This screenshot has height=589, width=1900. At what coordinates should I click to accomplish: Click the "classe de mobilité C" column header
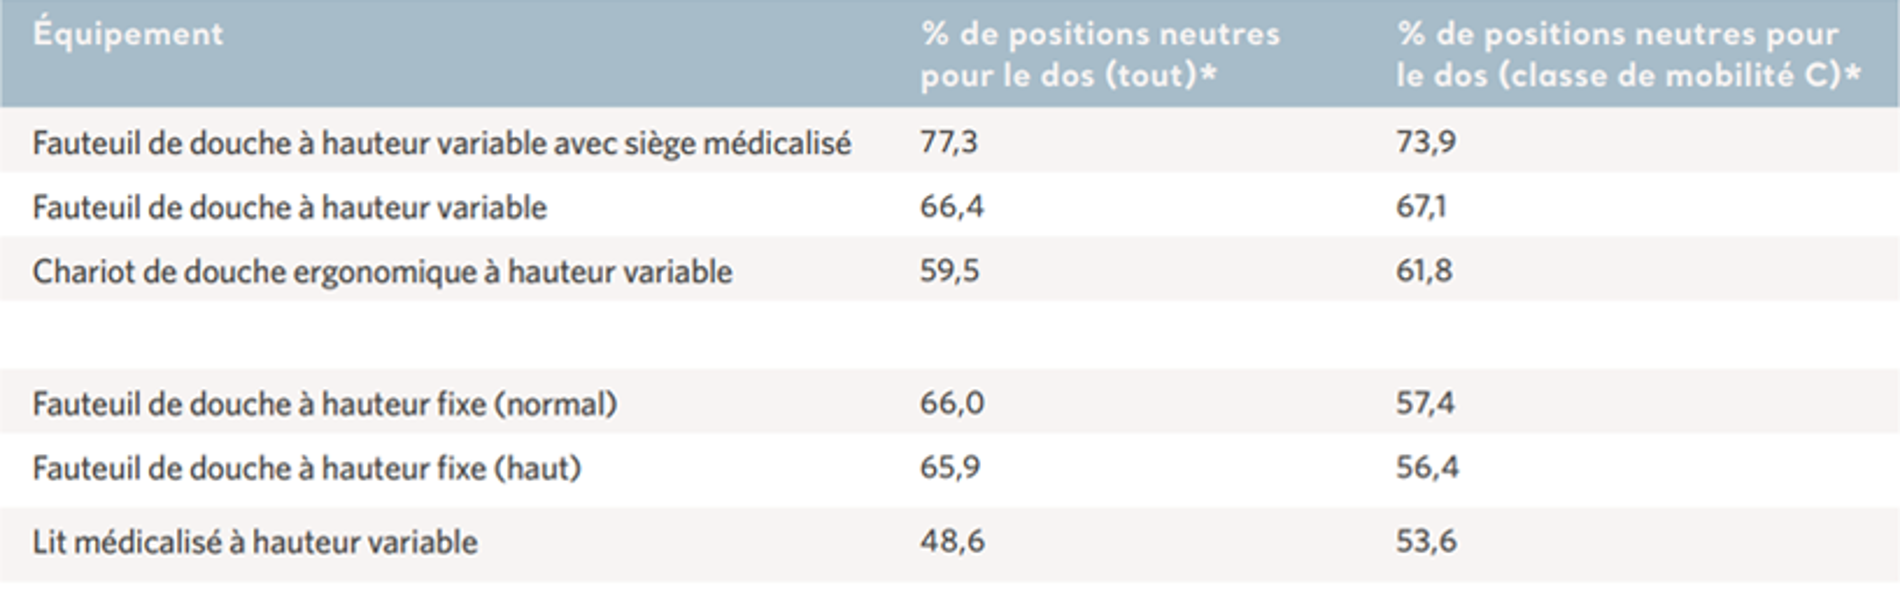coord(1627,54)
